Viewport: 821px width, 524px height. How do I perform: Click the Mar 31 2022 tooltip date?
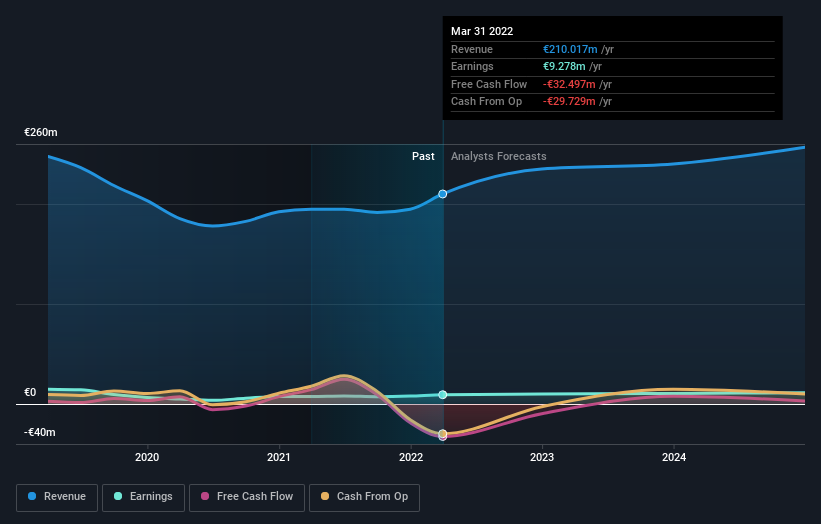482,31
